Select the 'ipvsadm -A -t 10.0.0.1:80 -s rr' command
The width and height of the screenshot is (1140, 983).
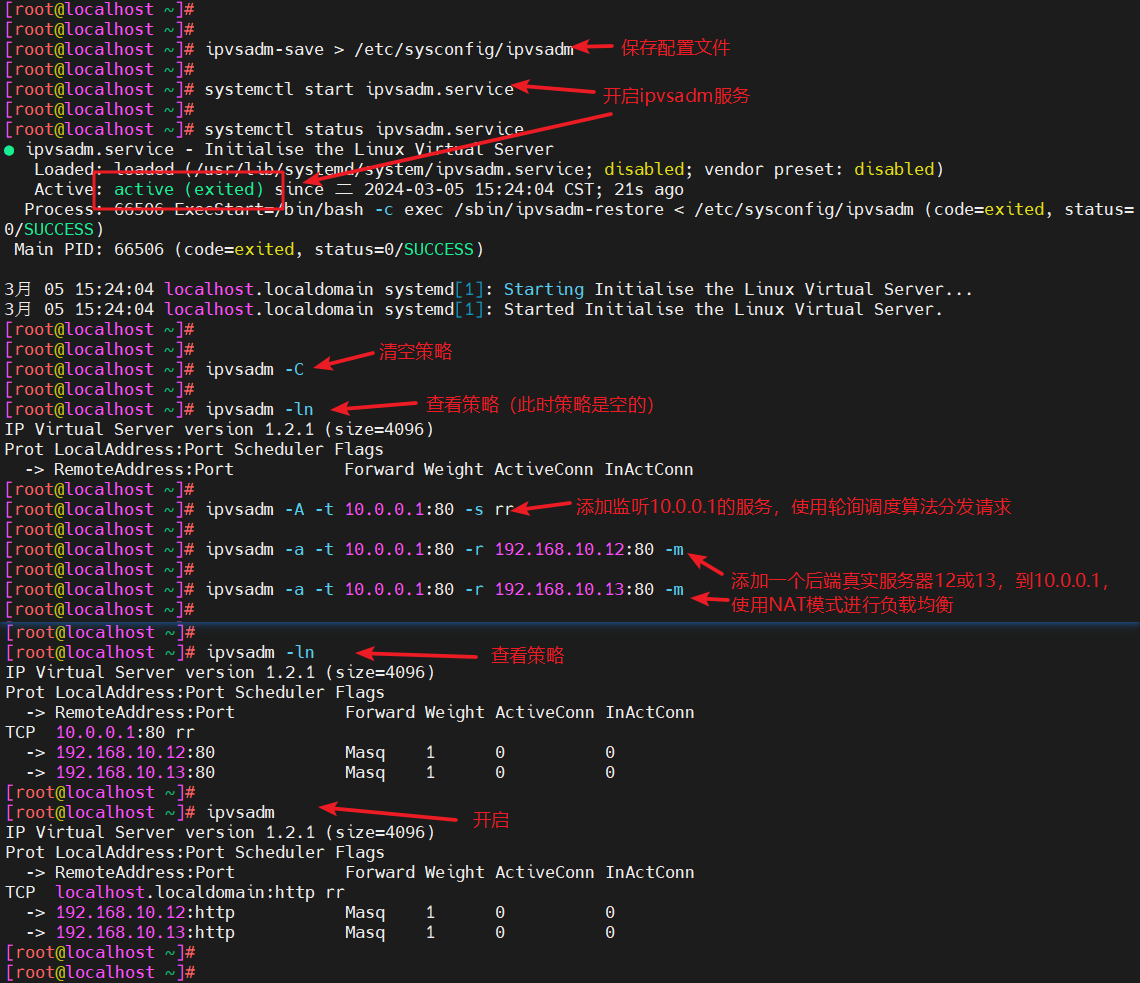[x=360, y=510]
